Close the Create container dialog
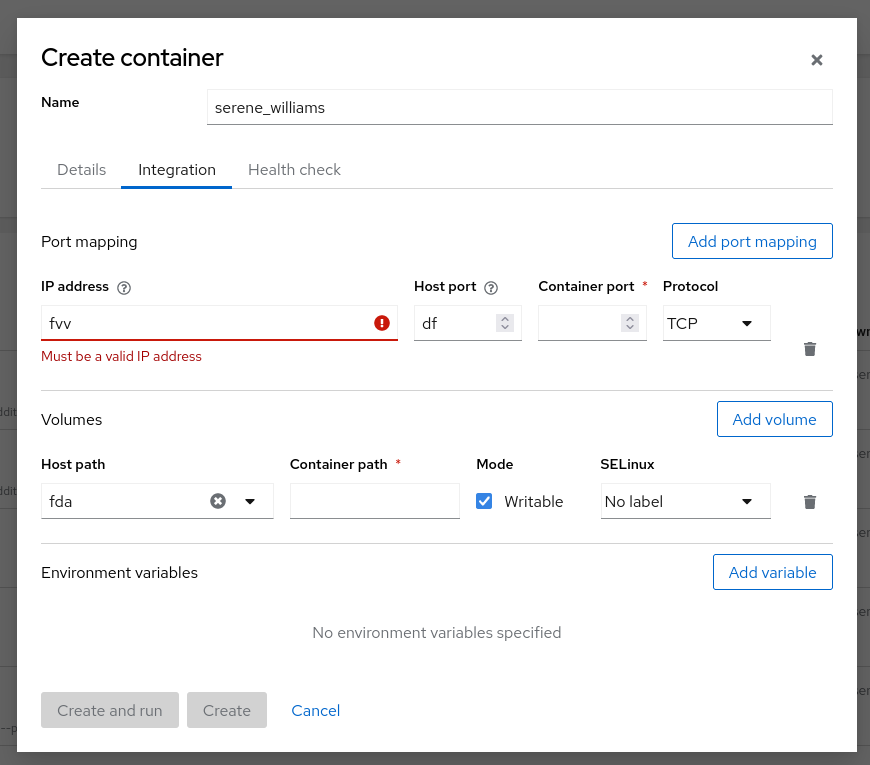The image size is (870, 765). tap(817, 60)
